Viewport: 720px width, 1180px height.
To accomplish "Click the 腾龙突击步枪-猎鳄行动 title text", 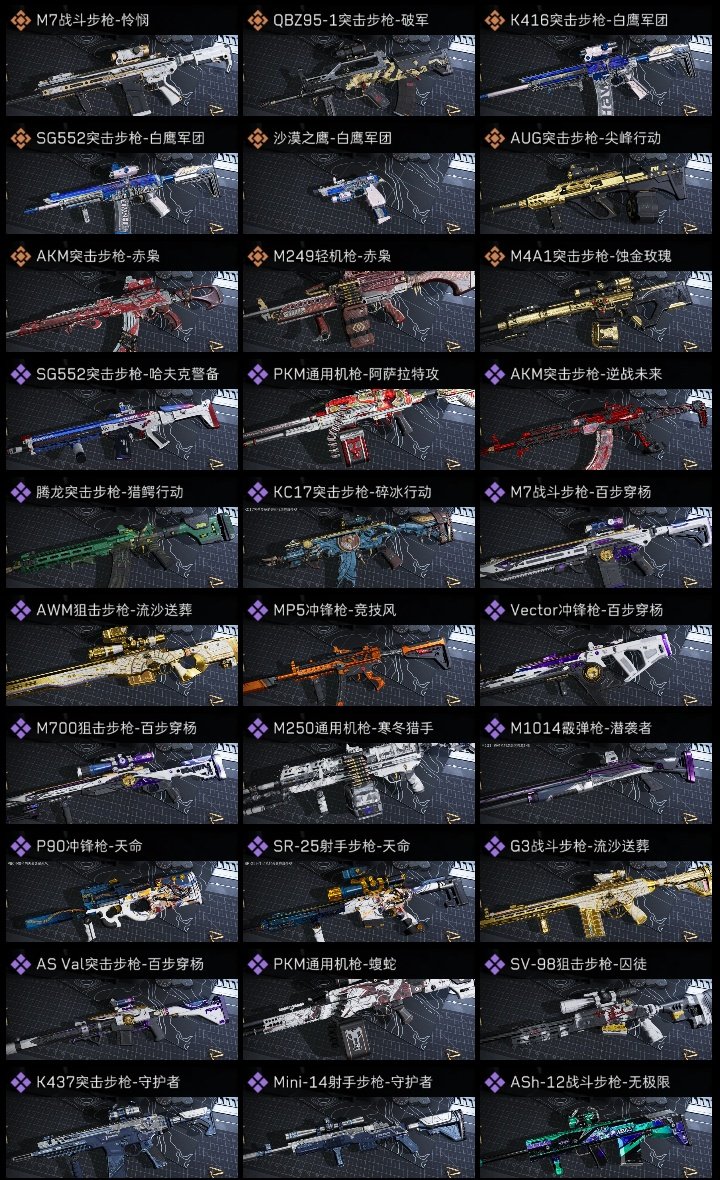I will coord(110,492).
